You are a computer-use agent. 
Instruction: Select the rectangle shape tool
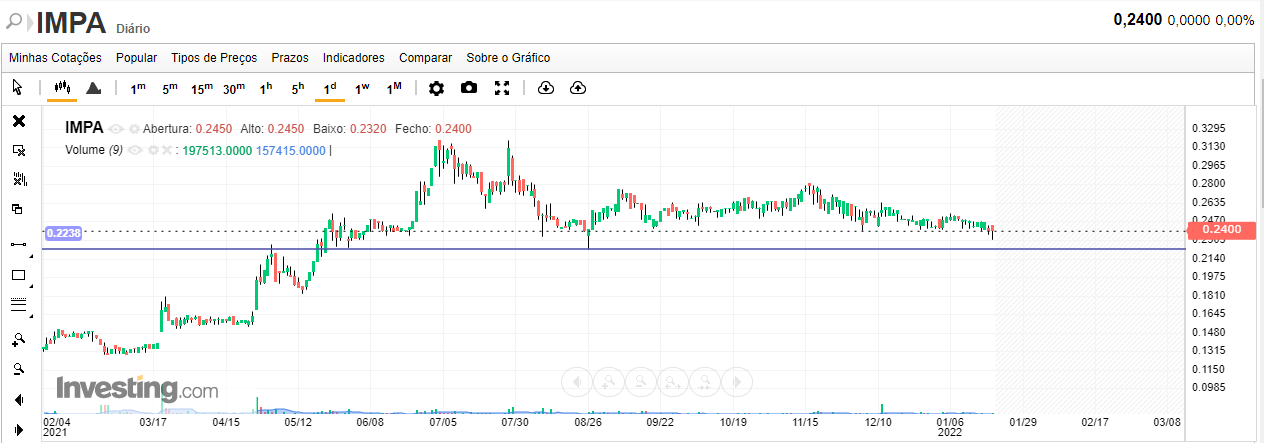tap(17, 275)
